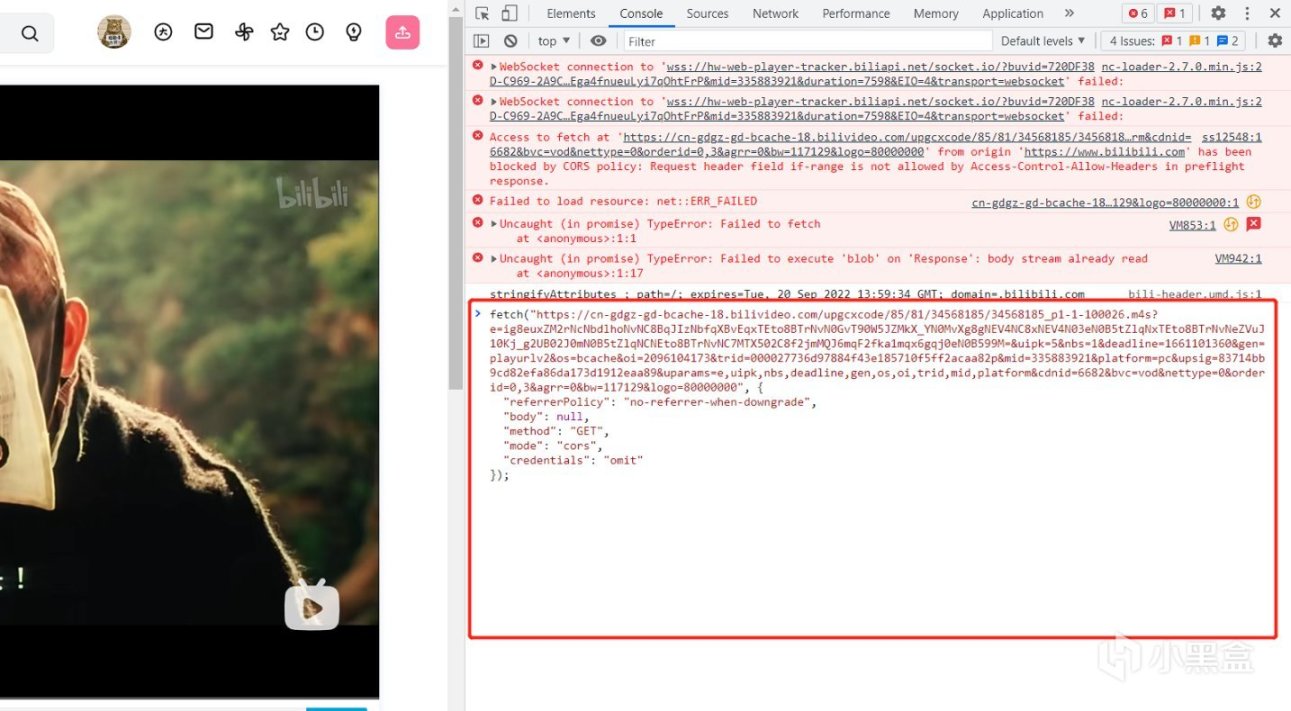
Task: Open the Memory tab
Action: 936,14
